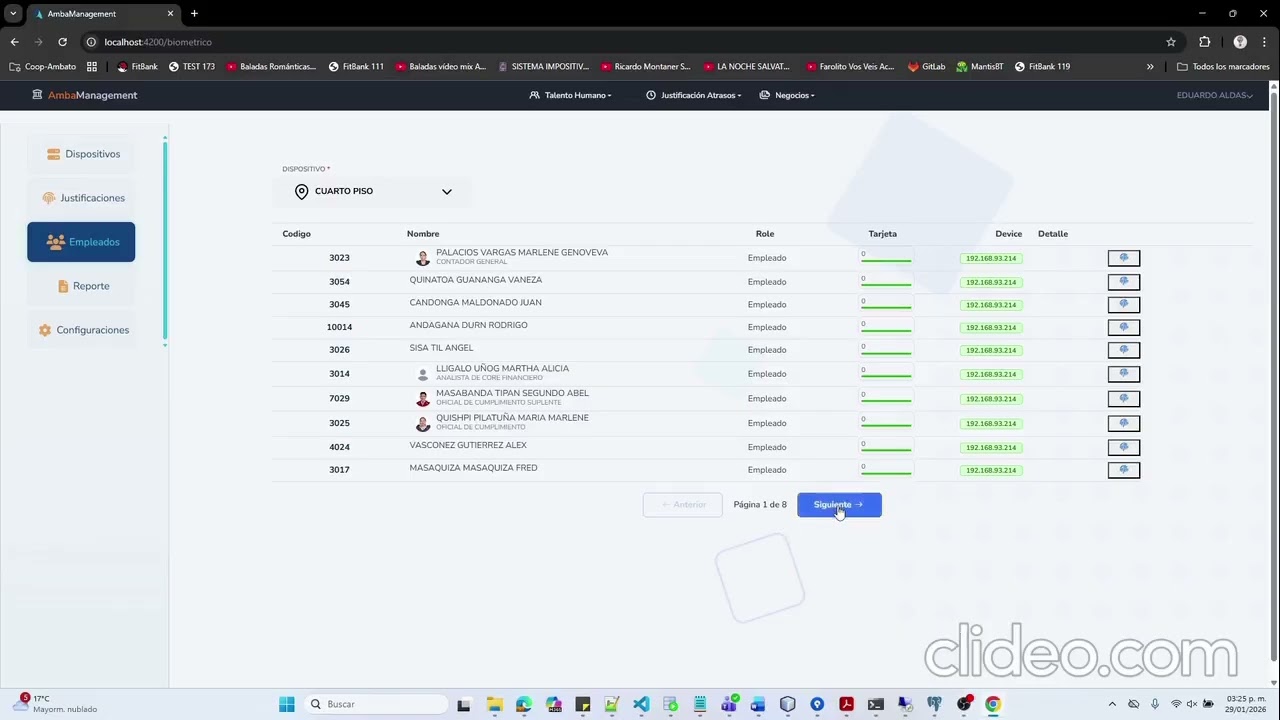Open the Chrome profile avatar
The image size is (1280, 720).
pos(1240,42)
